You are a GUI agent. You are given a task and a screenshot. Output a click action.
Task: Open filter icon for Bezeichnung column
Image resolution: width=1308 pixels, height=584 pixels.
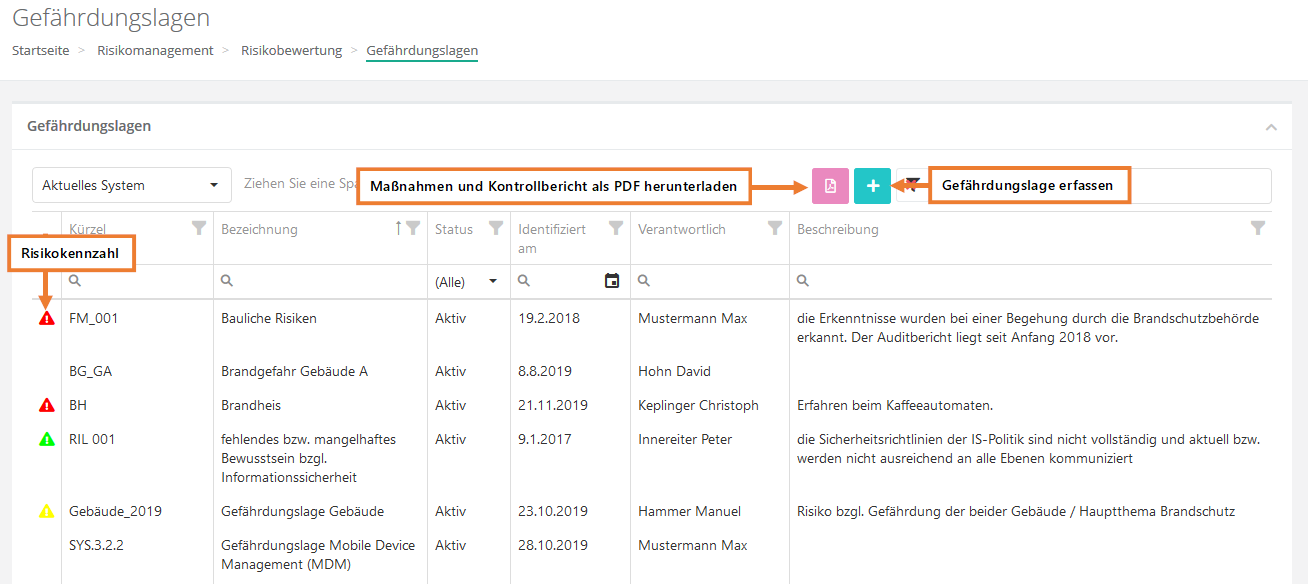tap(413, 228)
